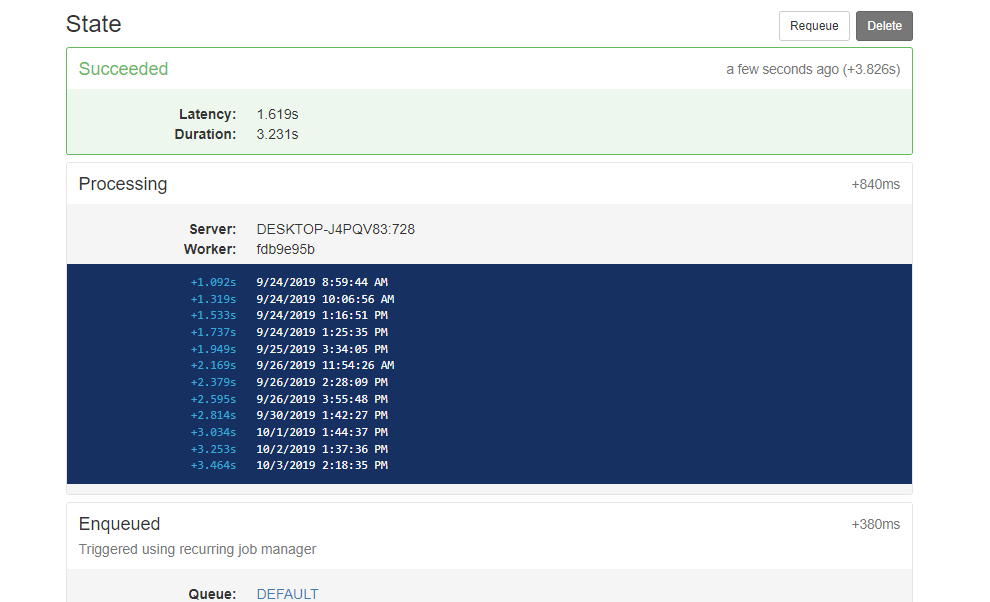Click log line 9/24/2019 8:59:44 AM
This screenshot has height=602, width=990.
[x=322, y=282]
